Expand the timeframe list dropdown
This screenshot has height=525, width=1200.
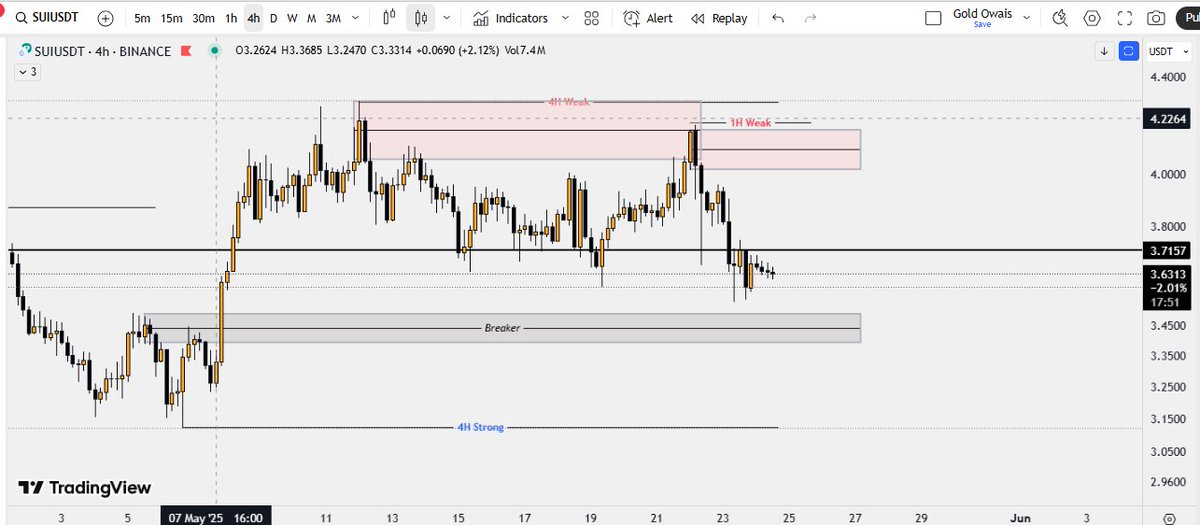click(355, 18)
